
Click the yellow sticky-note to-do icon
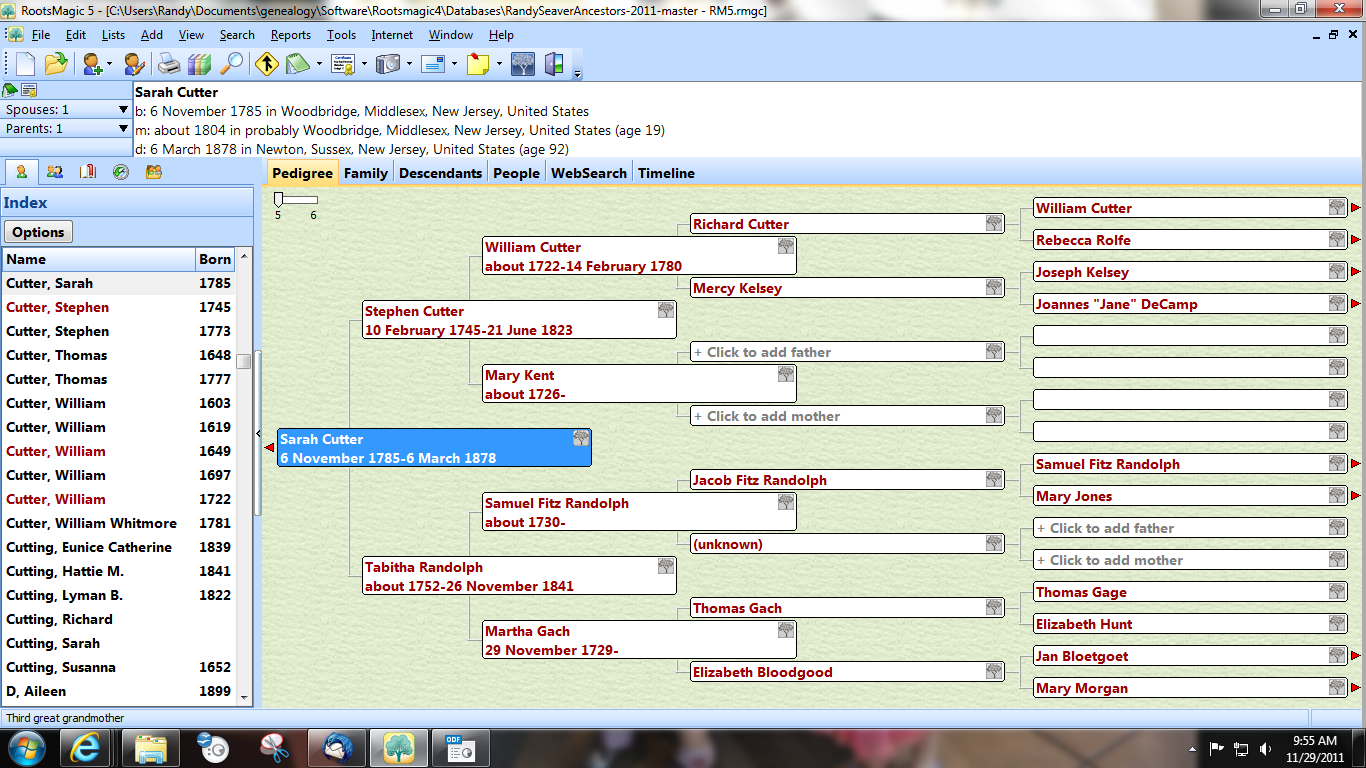[x=480, y=62]
